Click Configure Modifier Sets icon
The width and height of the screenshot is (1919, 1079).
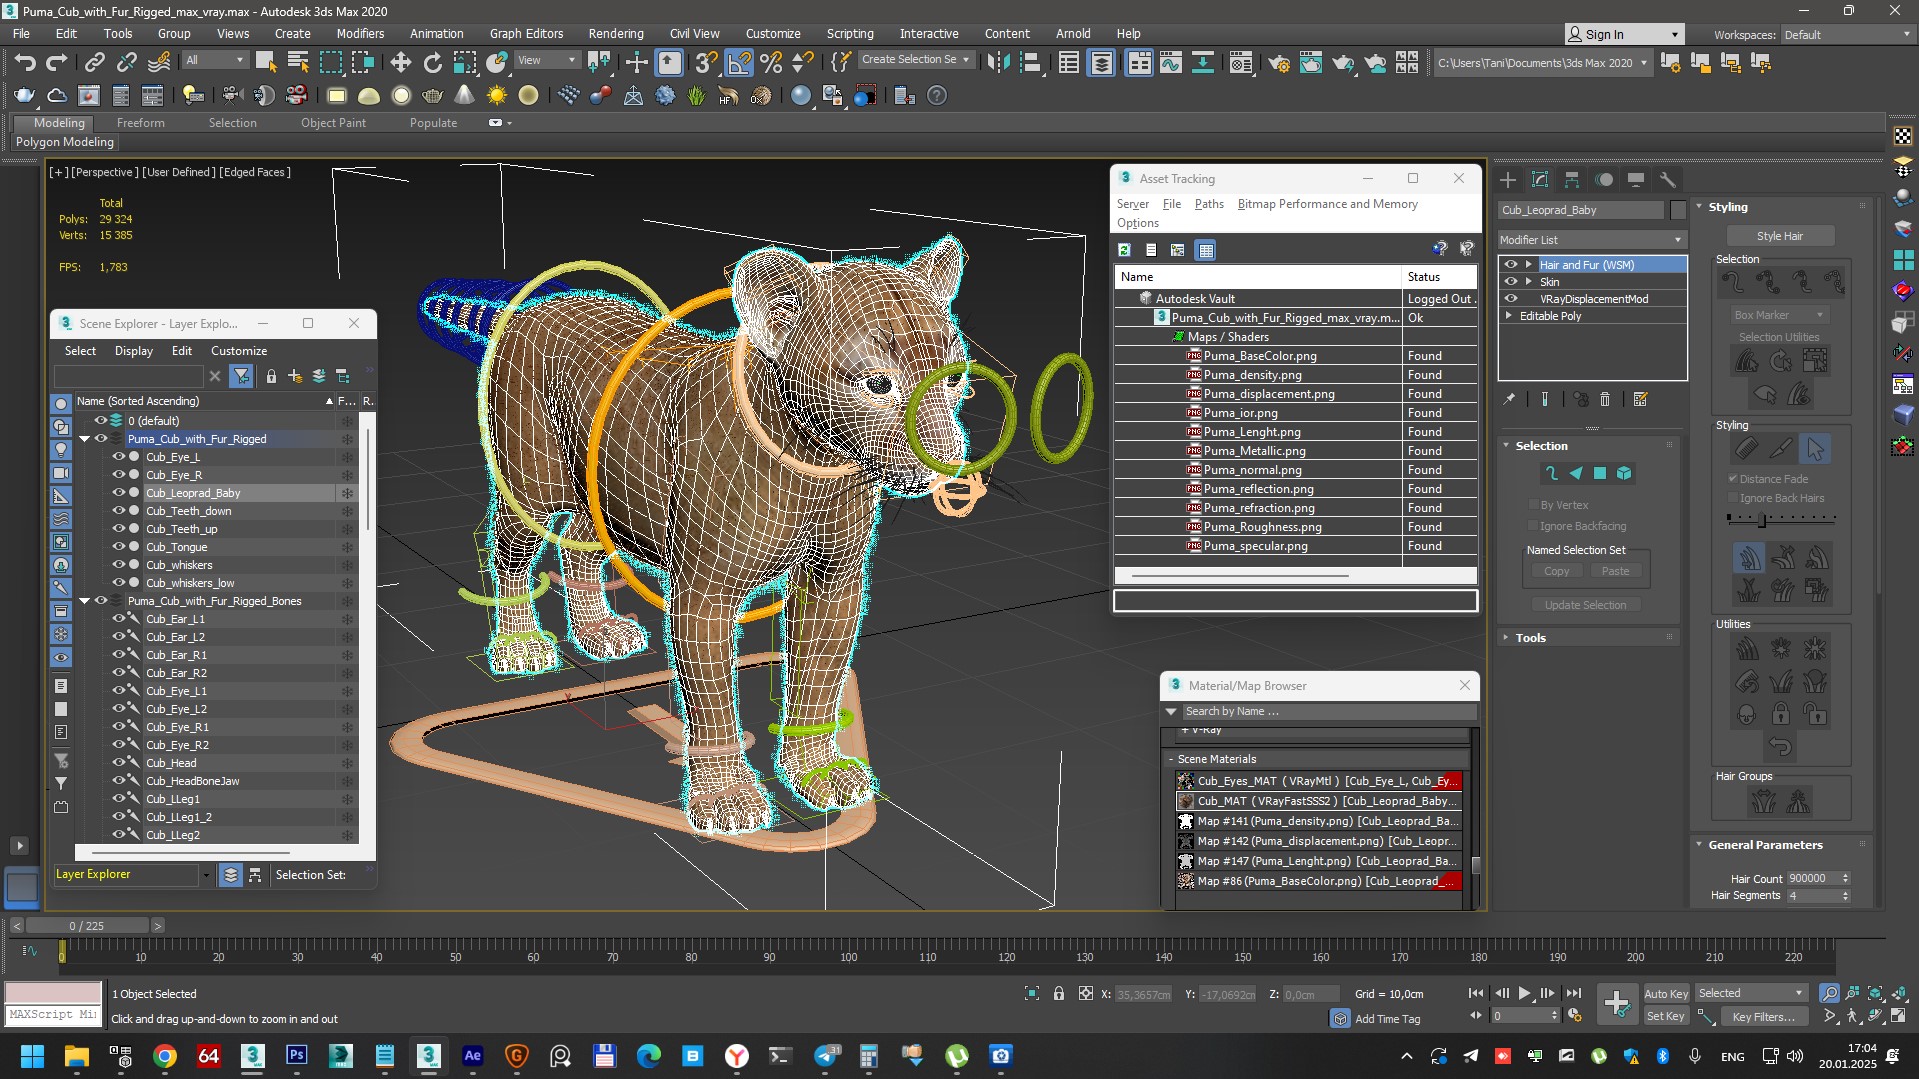1640,399
